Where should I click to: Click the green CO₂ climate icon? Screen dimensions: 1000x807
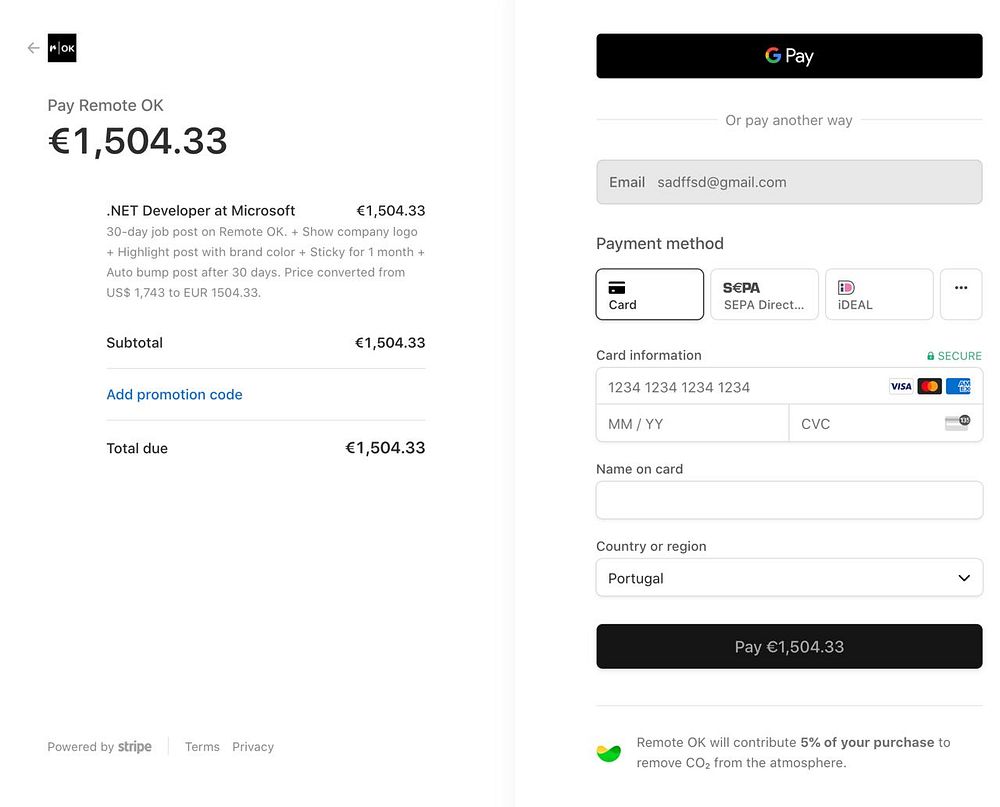click(609, 753)
